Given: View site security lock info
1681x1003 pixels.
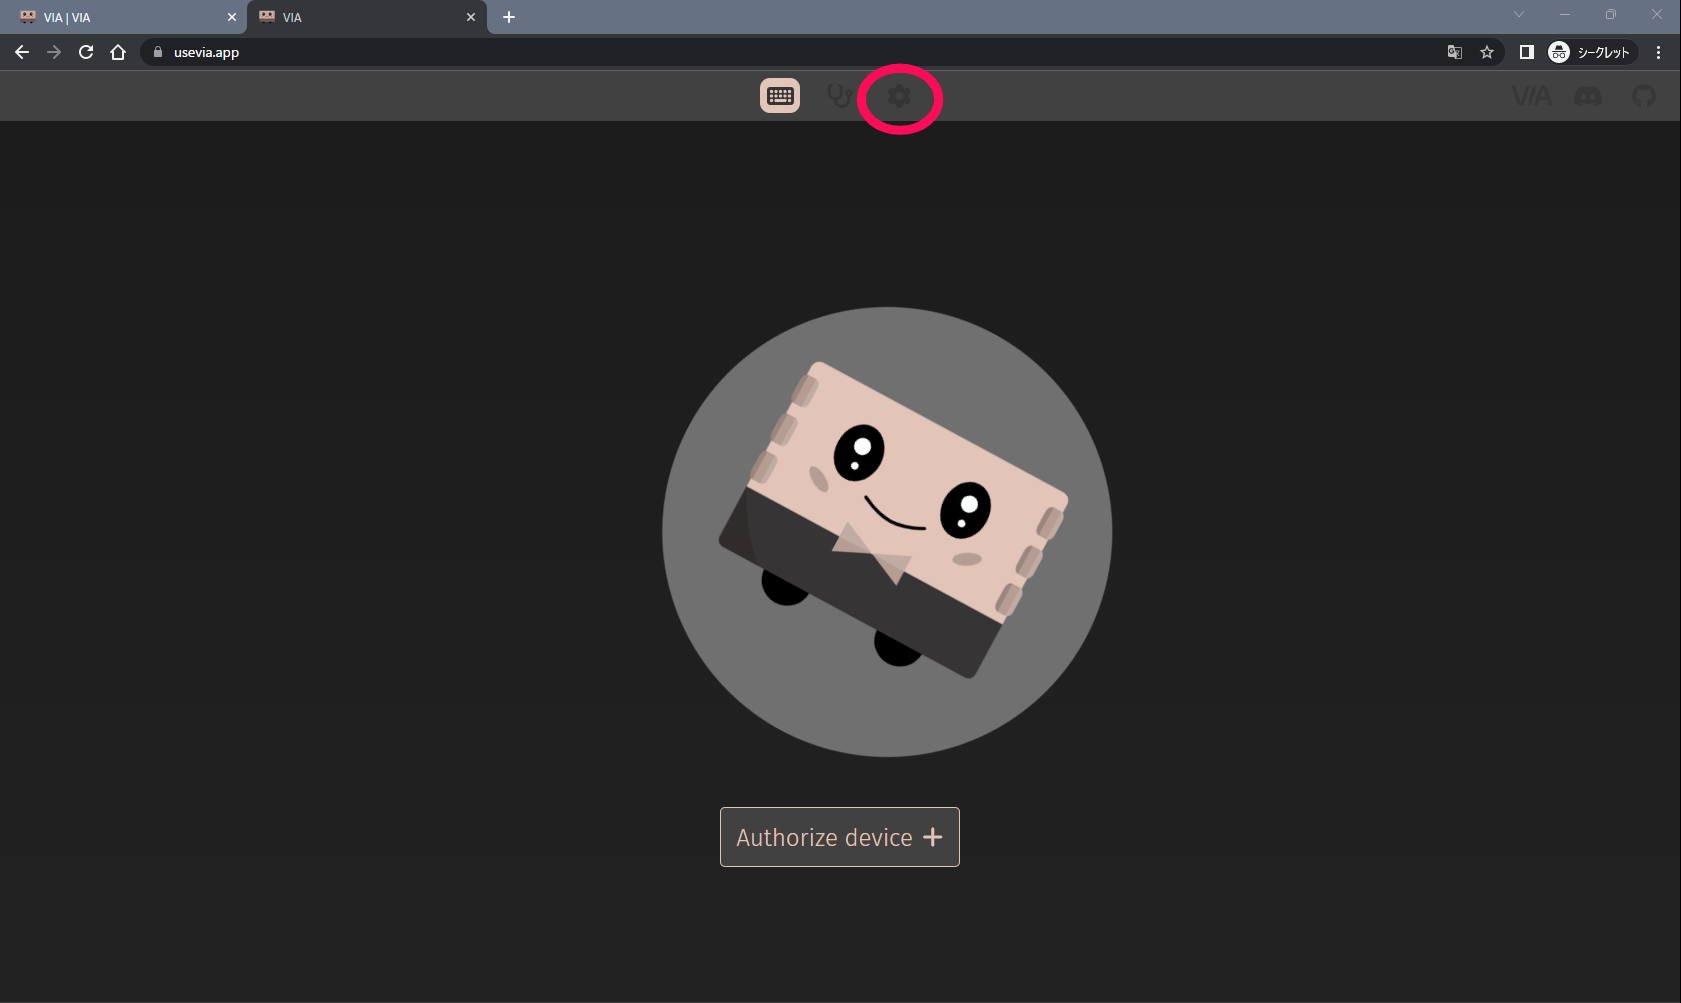Looking at the screenshot, I should point(158,52).
